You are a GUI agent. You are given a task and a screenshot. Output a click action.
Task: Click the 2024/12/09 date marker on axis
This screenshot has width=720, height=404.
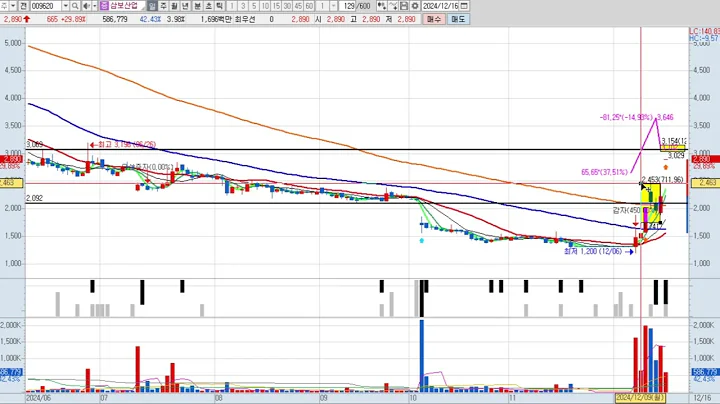tap(640, 397)
